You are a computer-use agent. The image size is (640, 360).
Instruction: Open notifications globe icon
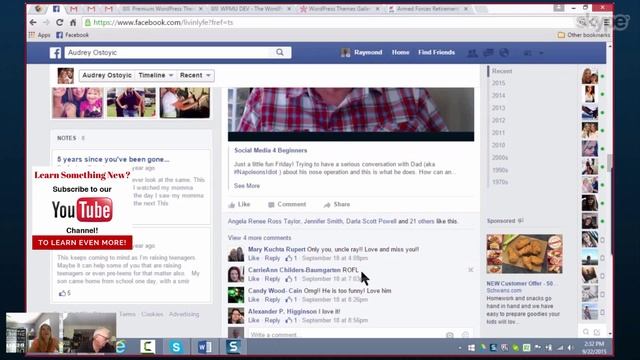pyautogui.click(x=504, y=53)
